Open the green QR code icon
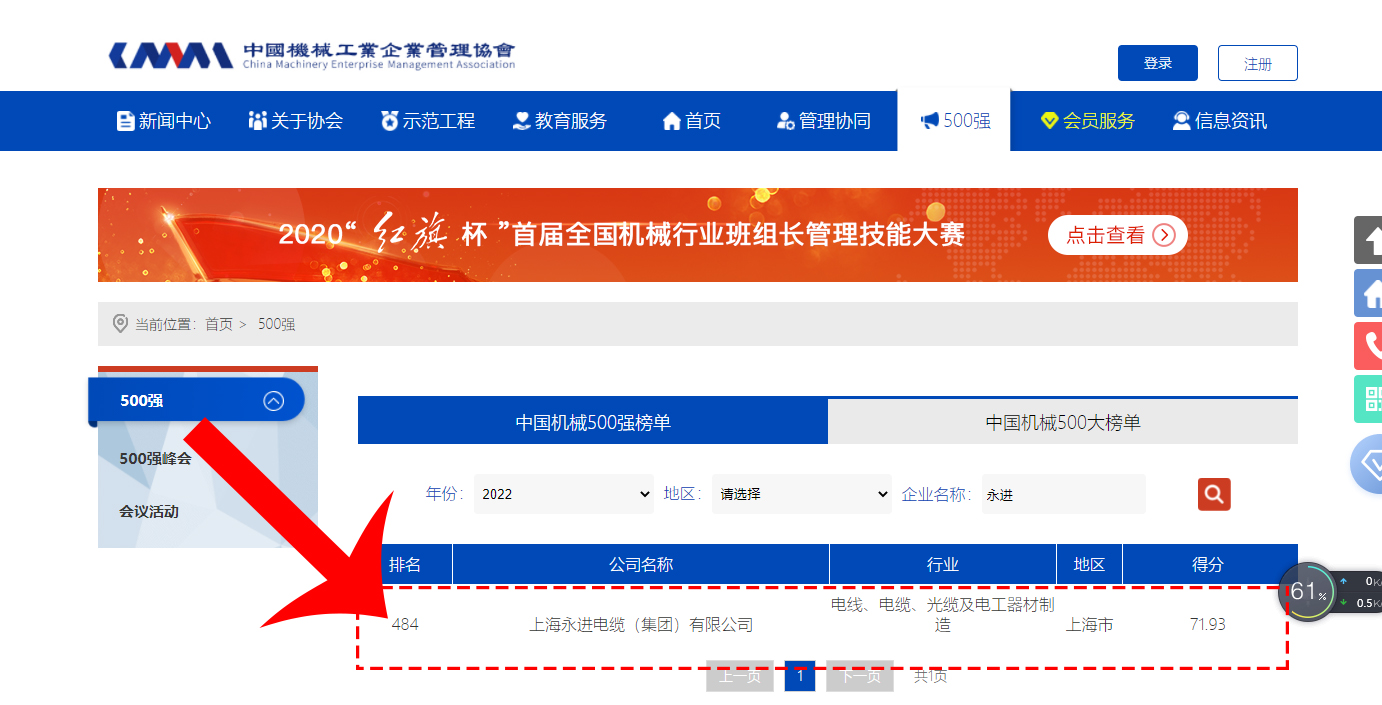1382x705 pixels. [1369, 399]
